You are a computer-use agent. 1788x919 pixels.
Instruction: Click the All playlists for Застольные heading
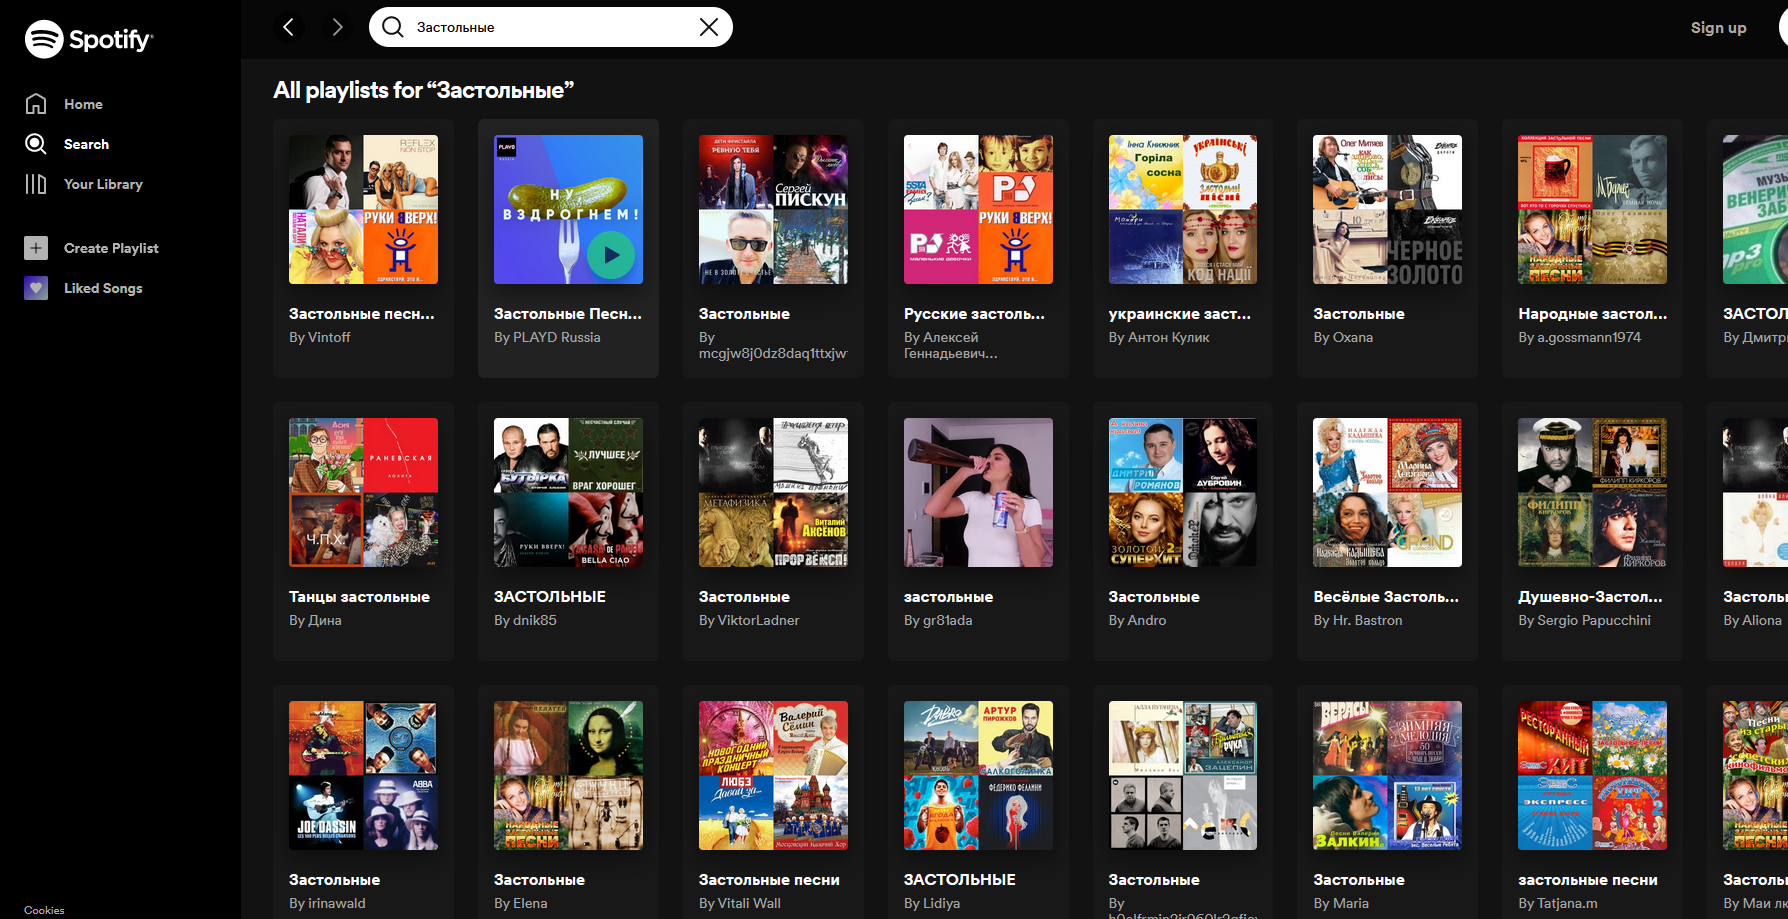424,91
